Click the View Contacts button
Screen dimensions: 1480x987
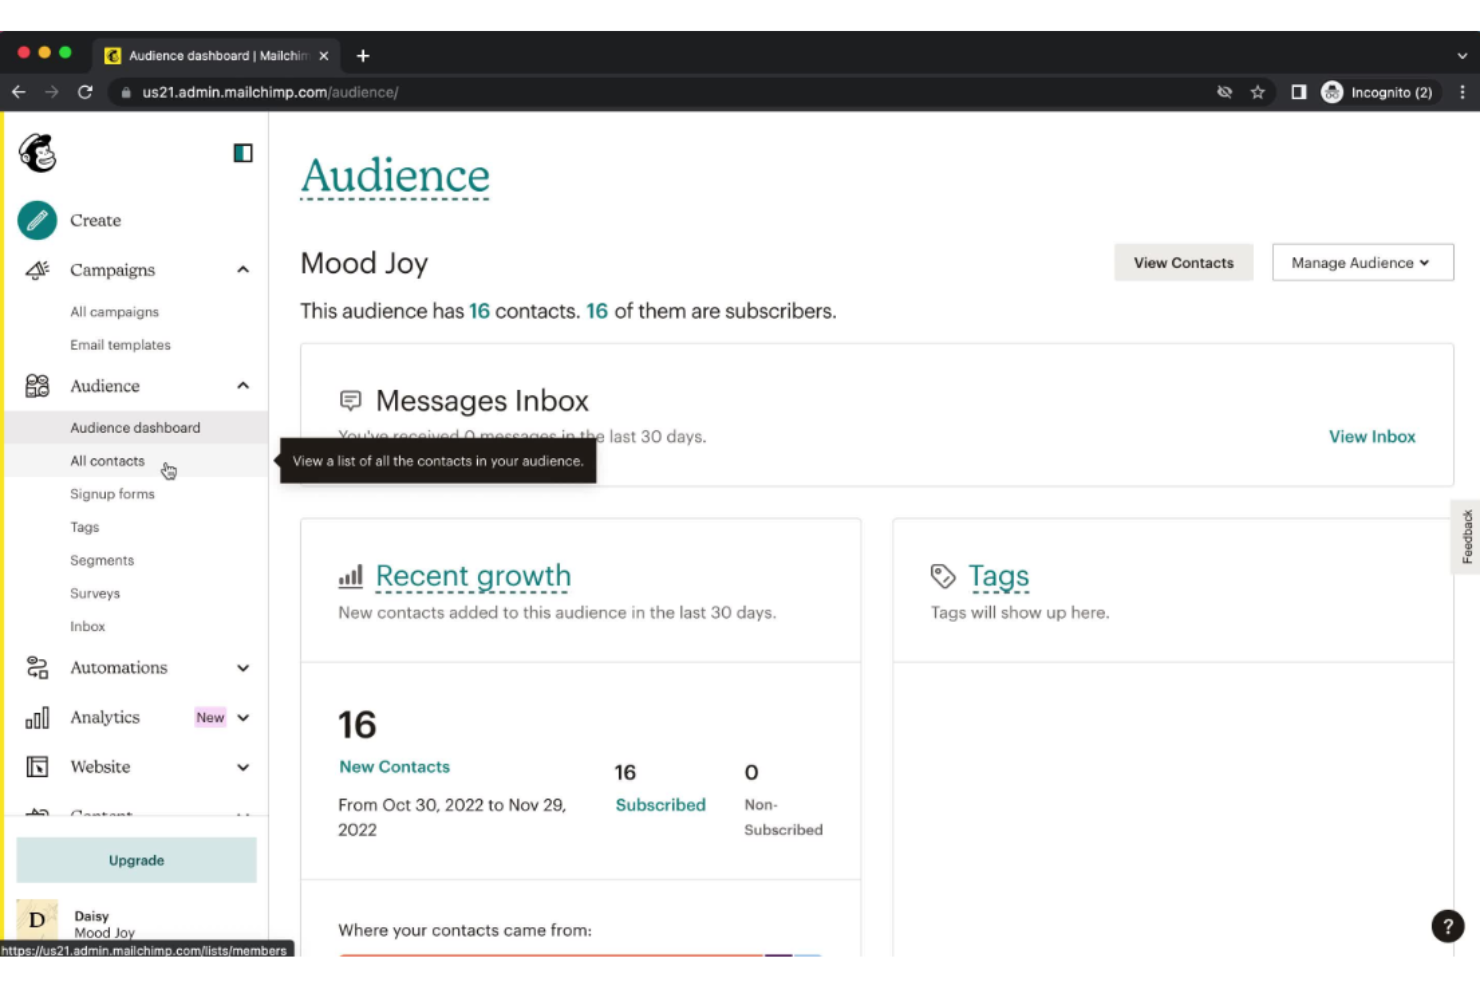click(1183, 263)
